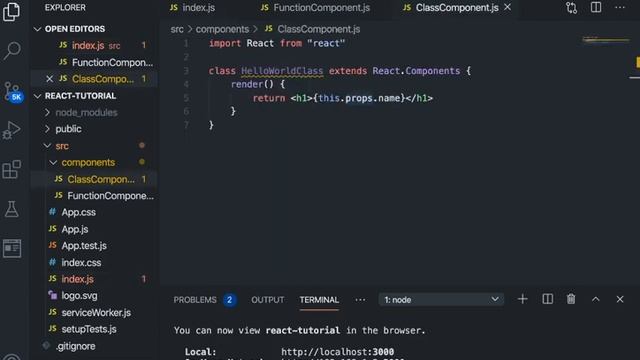Open the Explorer view in activity bar
640x360 pixels.
click(11, 11)
